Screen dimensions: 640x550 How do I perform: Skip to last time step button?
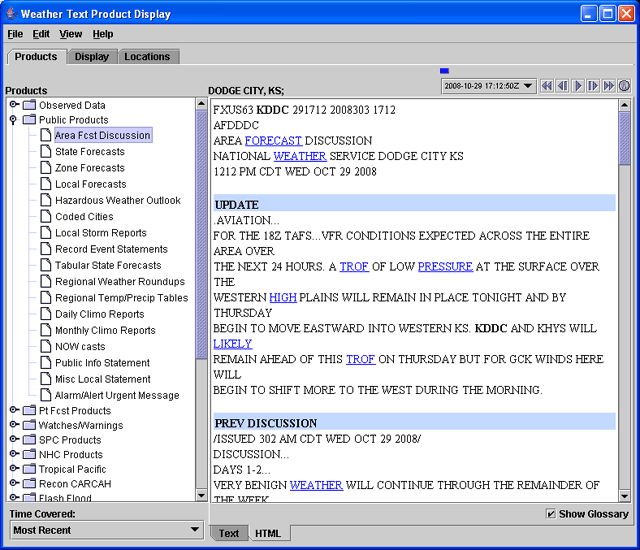pyautogui.click(x=608, y=86)
